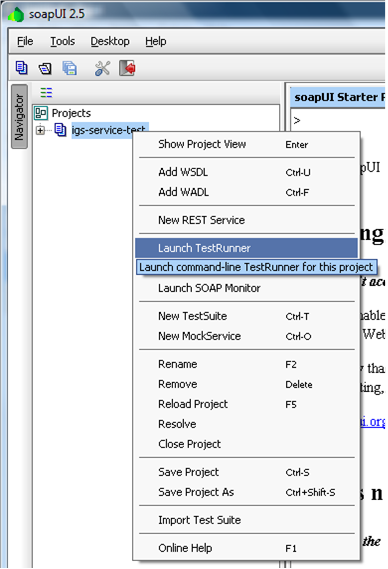Click the exit soapUI toolbar icon
Screen dimensions: 388x569
(127, 68)
